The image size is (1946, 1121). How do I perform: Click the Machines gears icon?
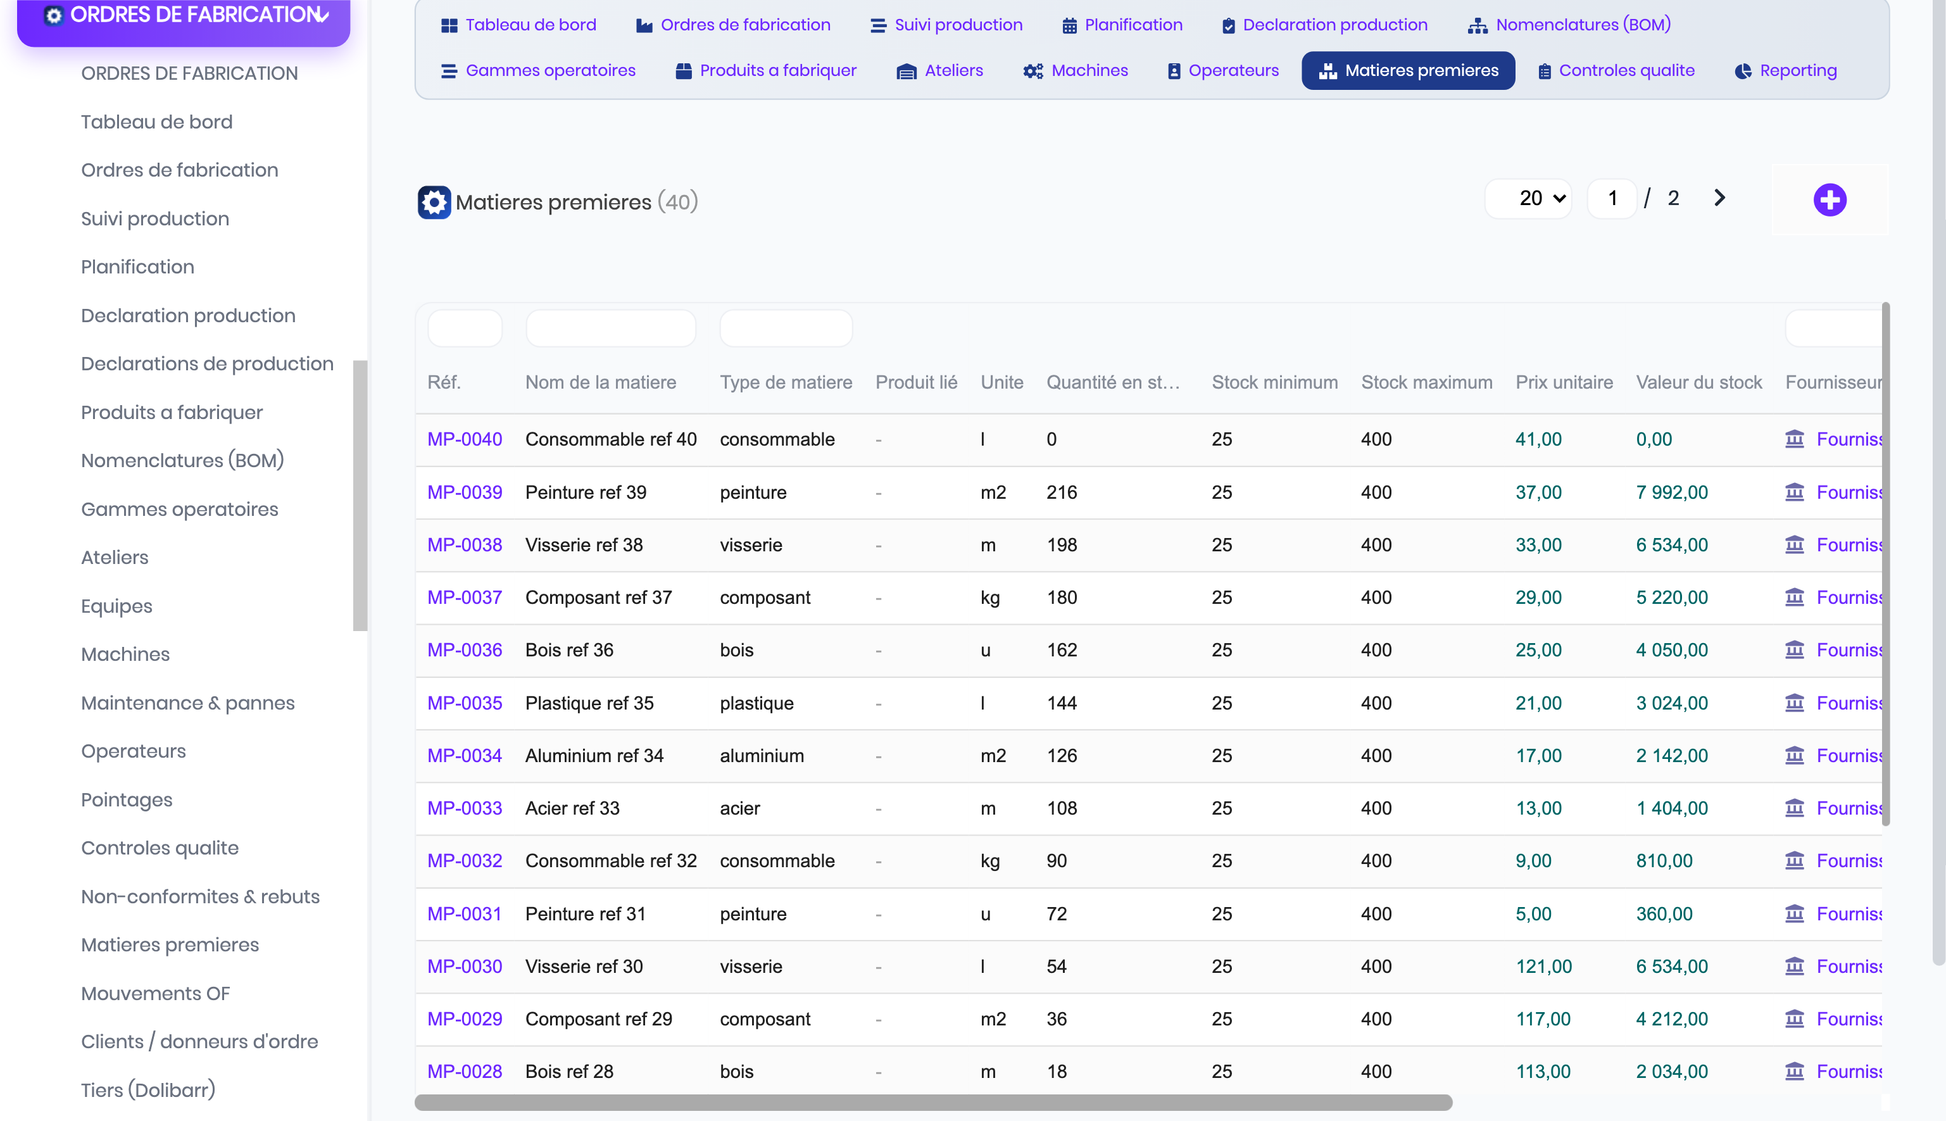[1033, 71]
